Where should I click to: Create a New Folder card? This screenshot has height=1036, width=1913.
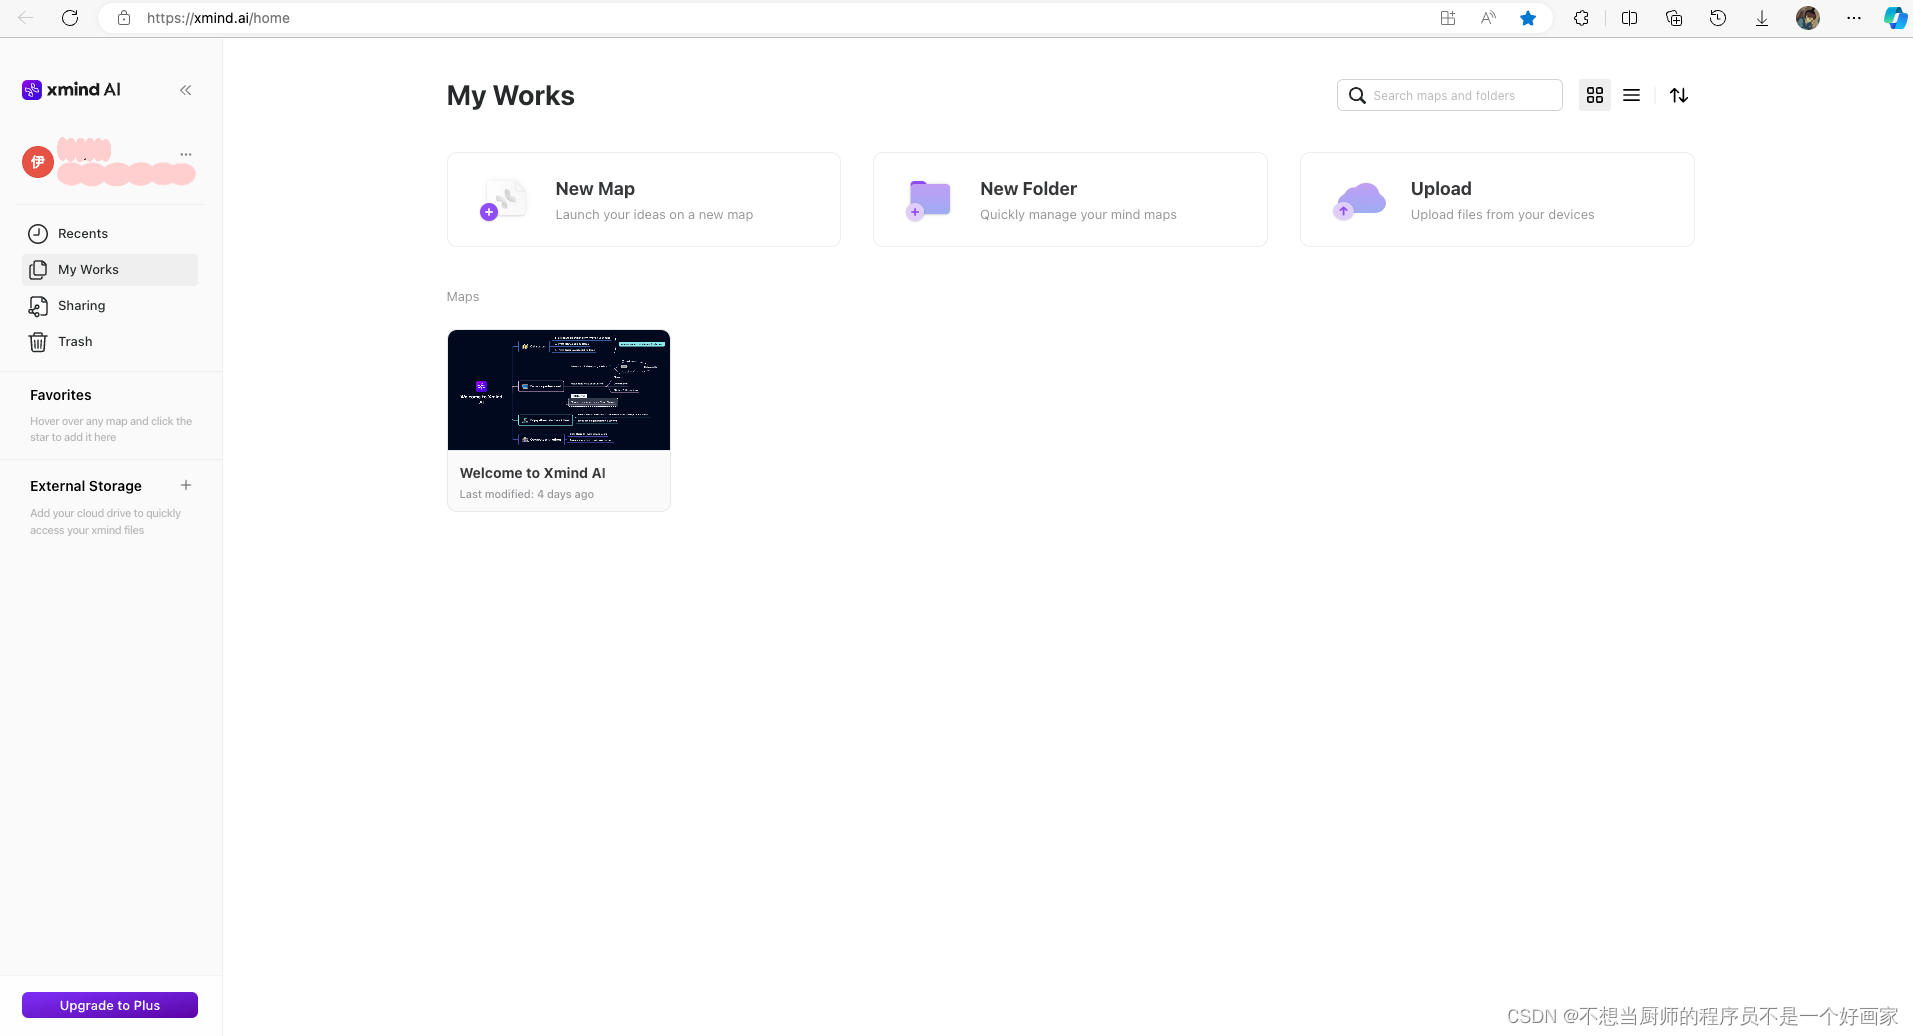pos(1070,200)
